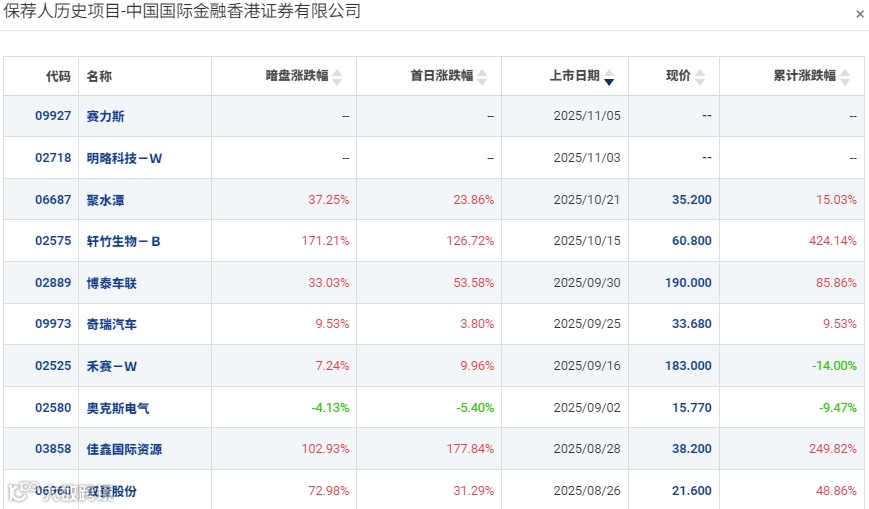Image resolution: width=869 pixels, height=509 pixels.
Task: Select 博泰车联 current price 190.000
Action: tap(688, 283)
